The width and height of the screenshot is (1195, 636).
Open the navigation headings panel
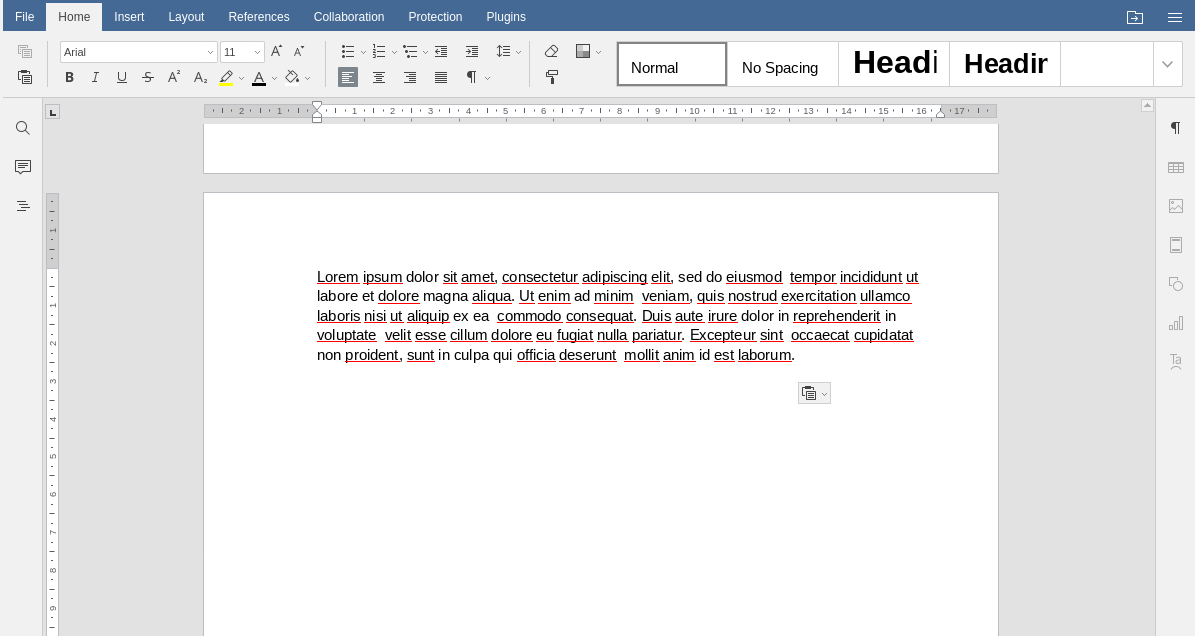tap(23, 206)
